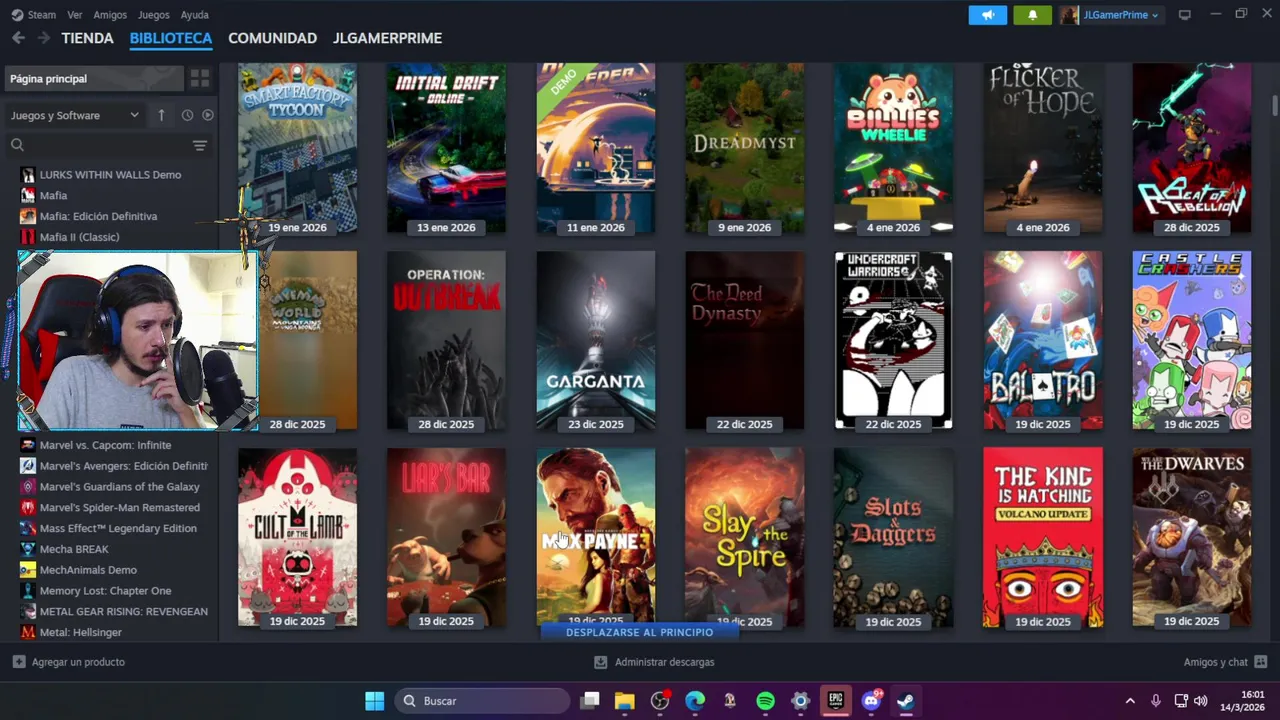
Task: Switch to the TIENDA tab
Action: click(x=87, y=38)
